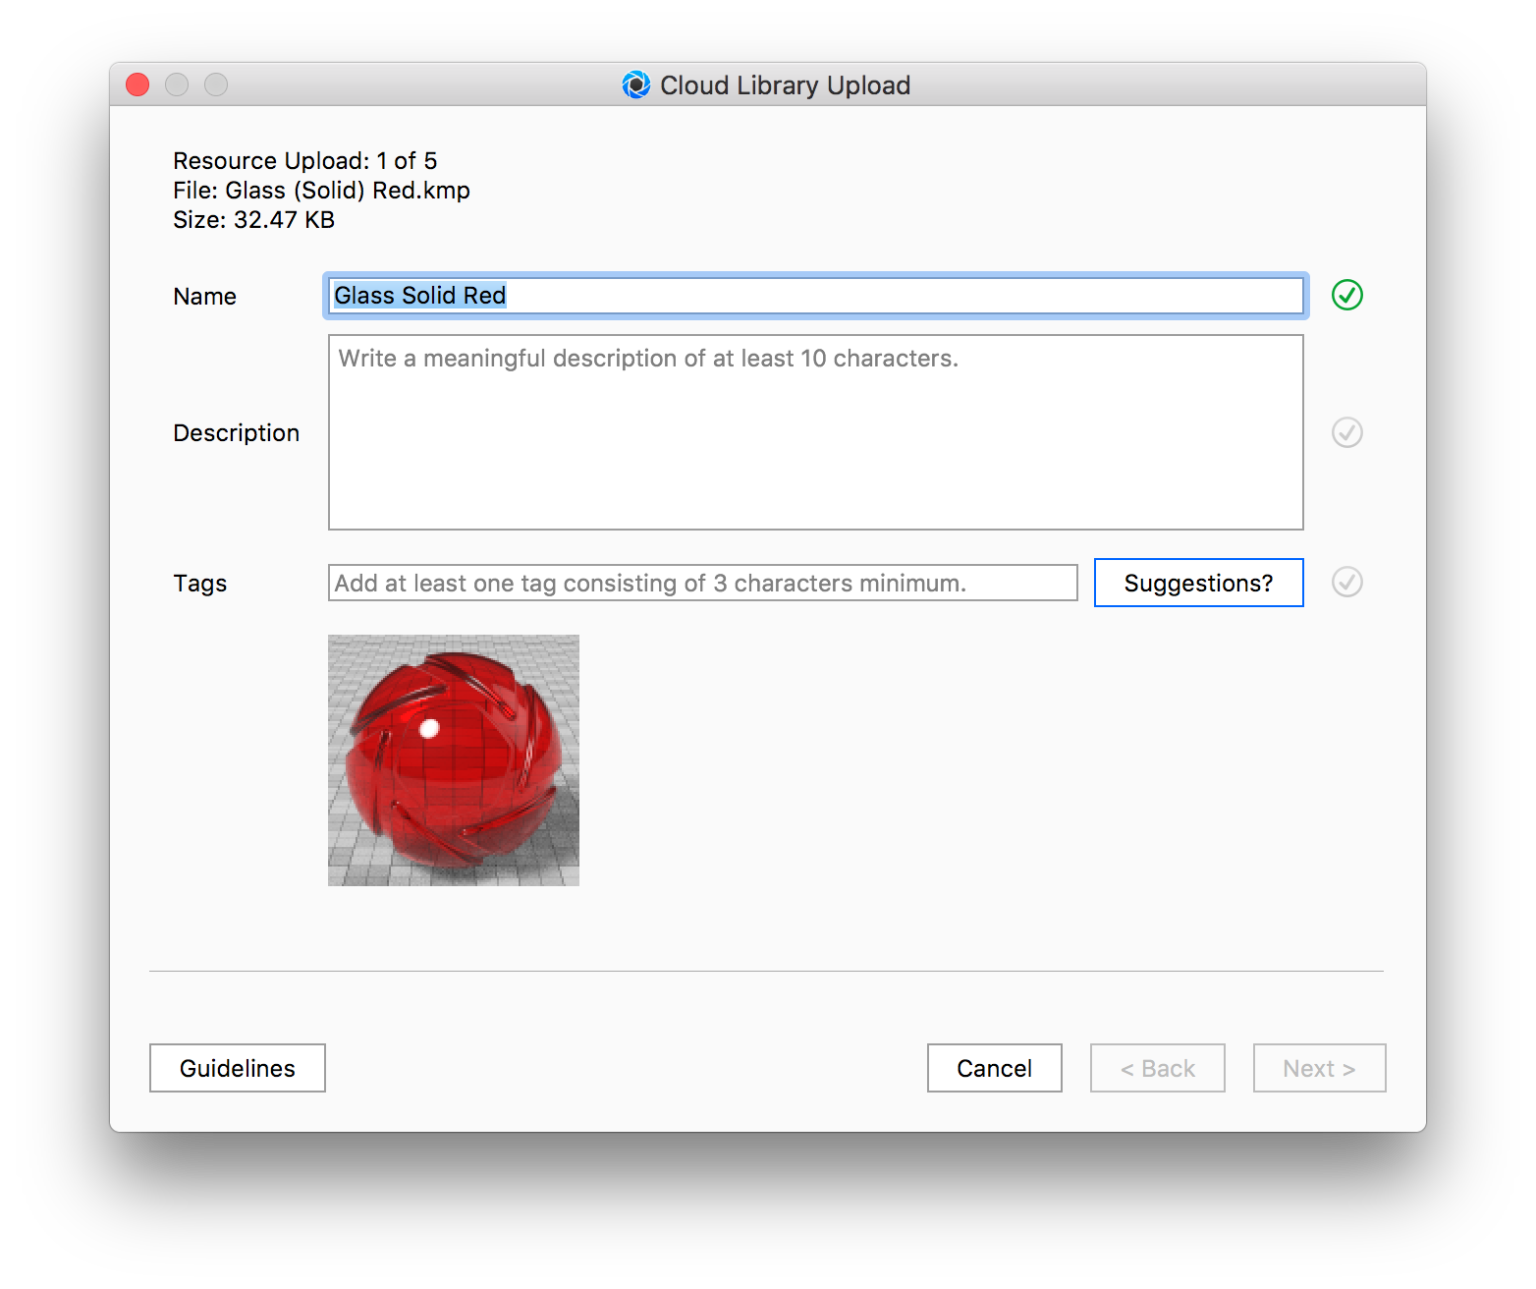Viewport: 1536px width, 1289px height.
Task: Click the Tags input field
Action: (700, 582)
